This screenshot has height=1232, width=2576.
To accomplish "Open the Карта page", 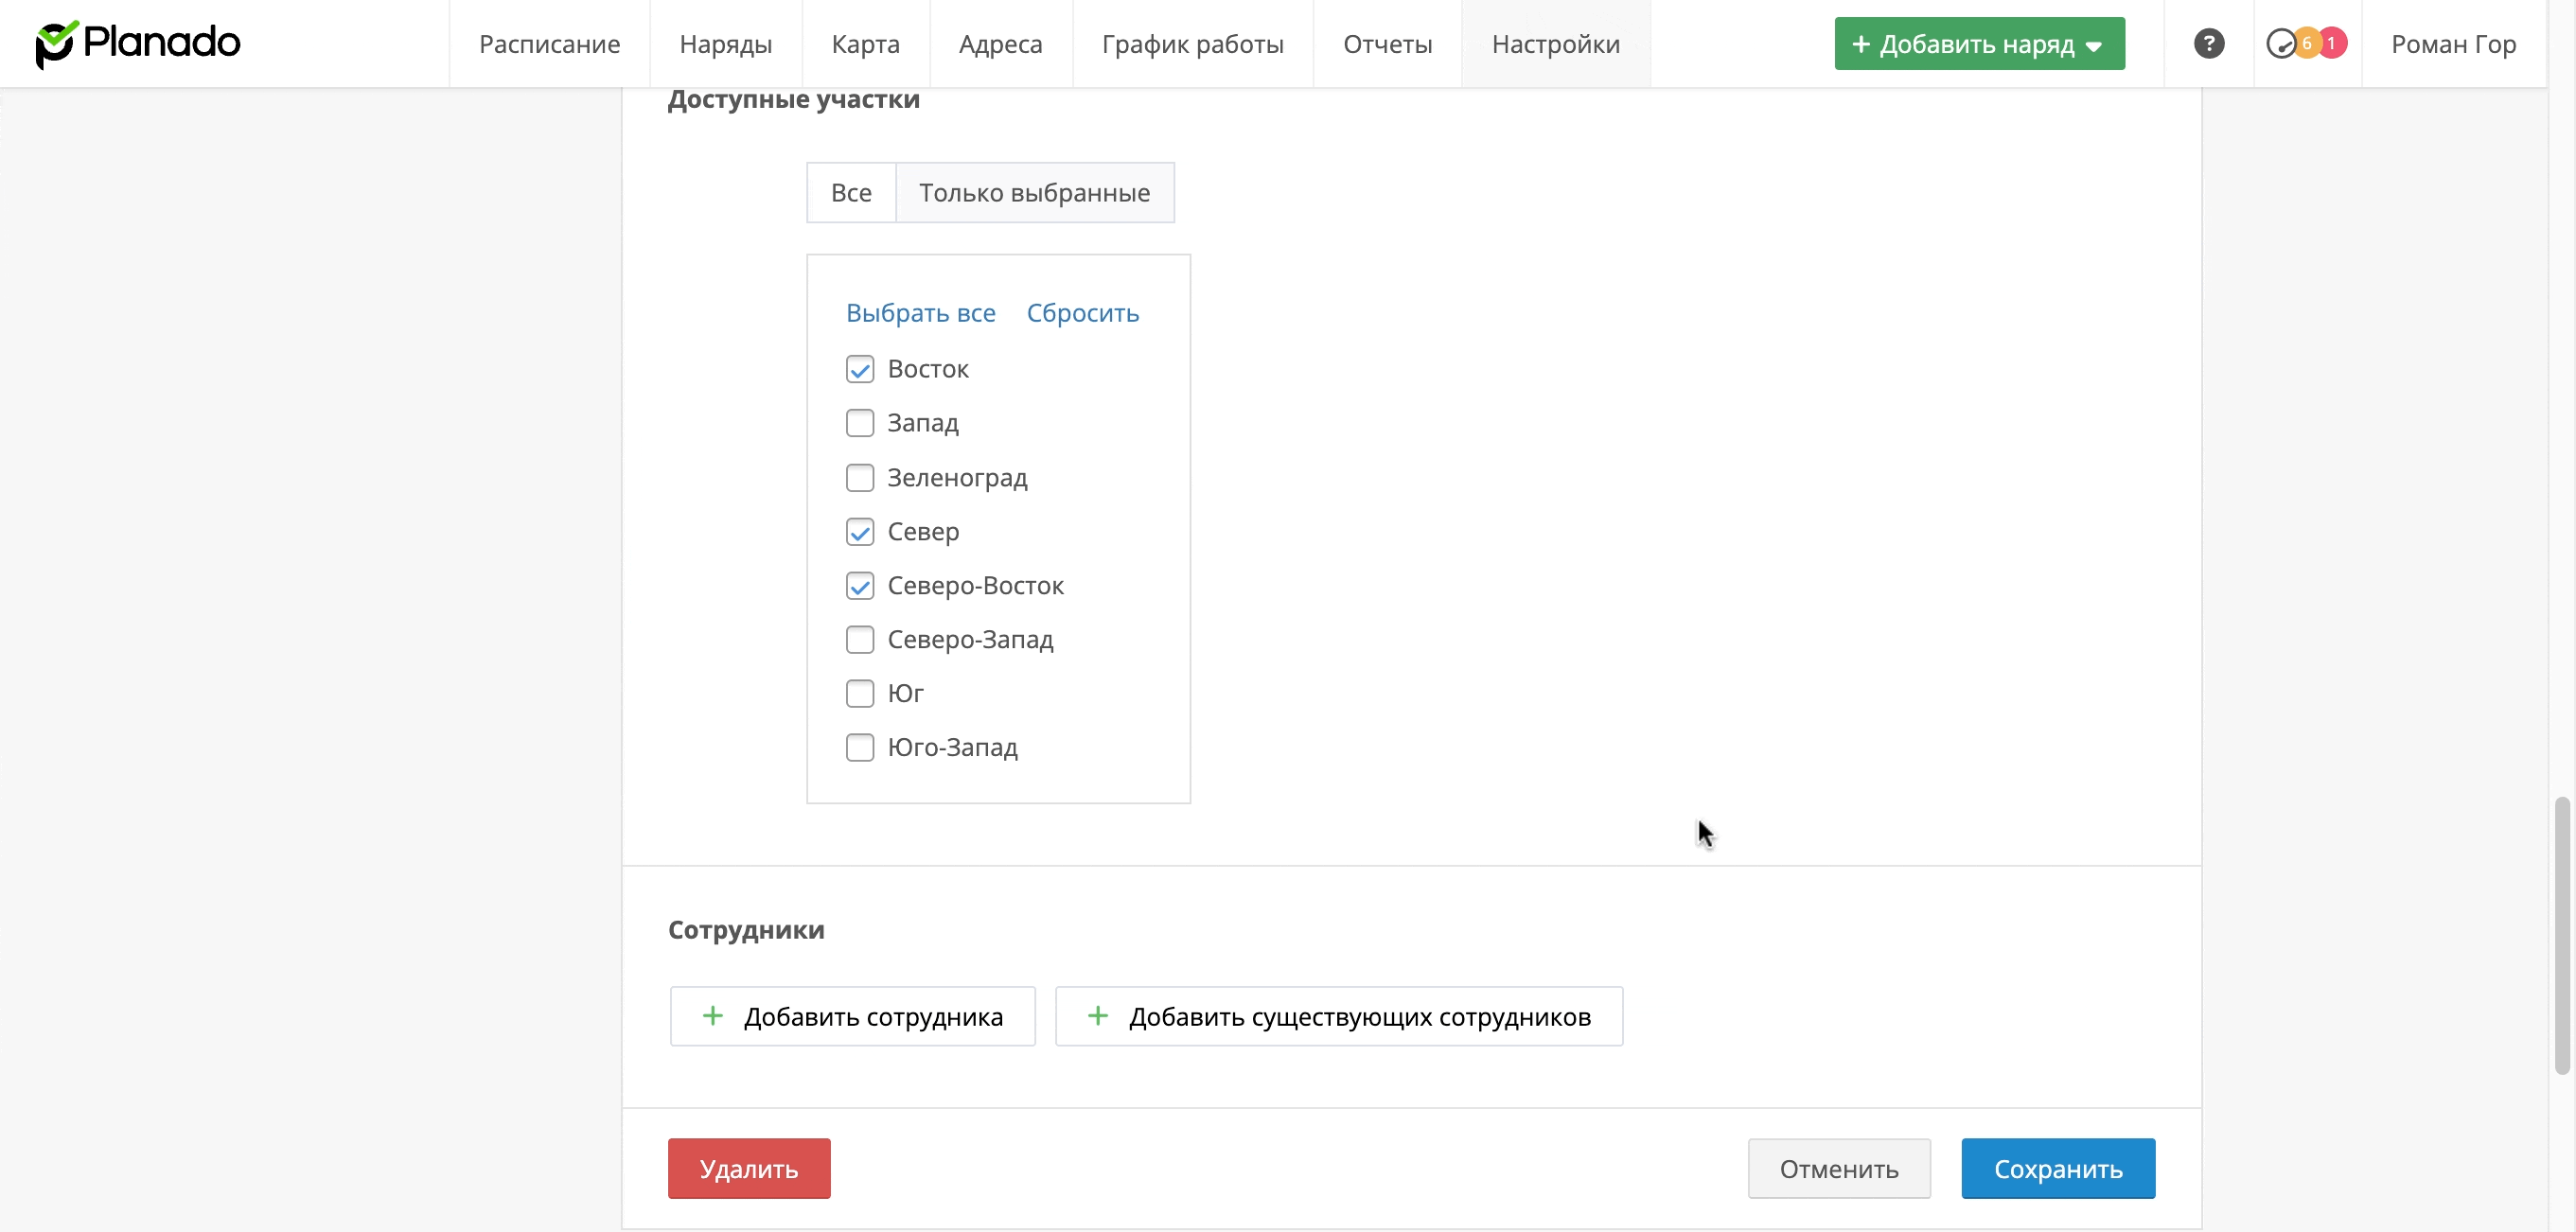I will click(865, 44).
